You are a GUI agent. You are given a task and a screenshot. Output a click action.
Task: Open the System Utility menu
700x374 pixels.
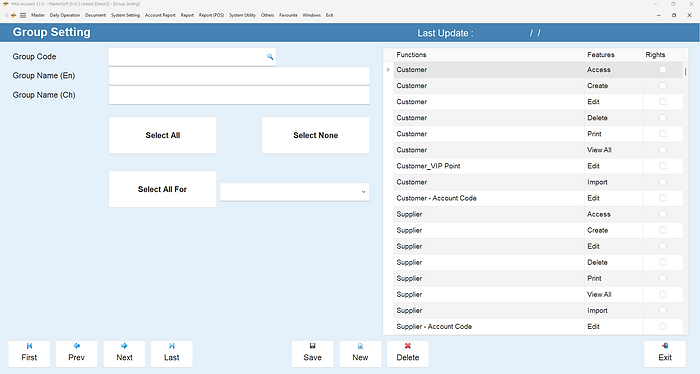[x=242, y=15]
